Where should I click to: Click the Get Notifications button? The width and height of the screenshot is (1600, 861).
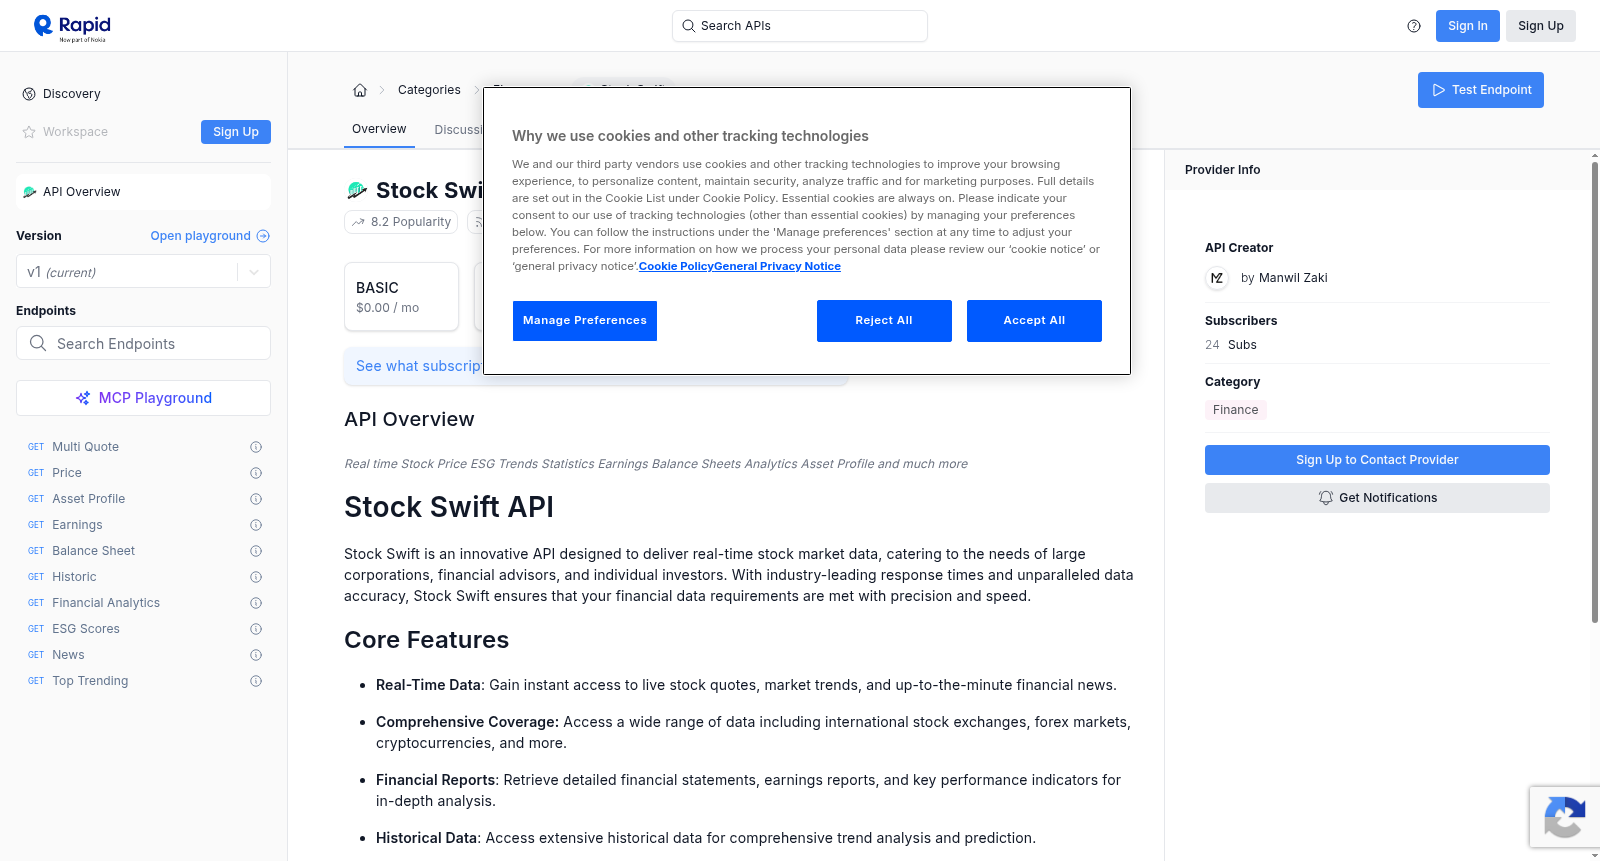pos(1377,498)
